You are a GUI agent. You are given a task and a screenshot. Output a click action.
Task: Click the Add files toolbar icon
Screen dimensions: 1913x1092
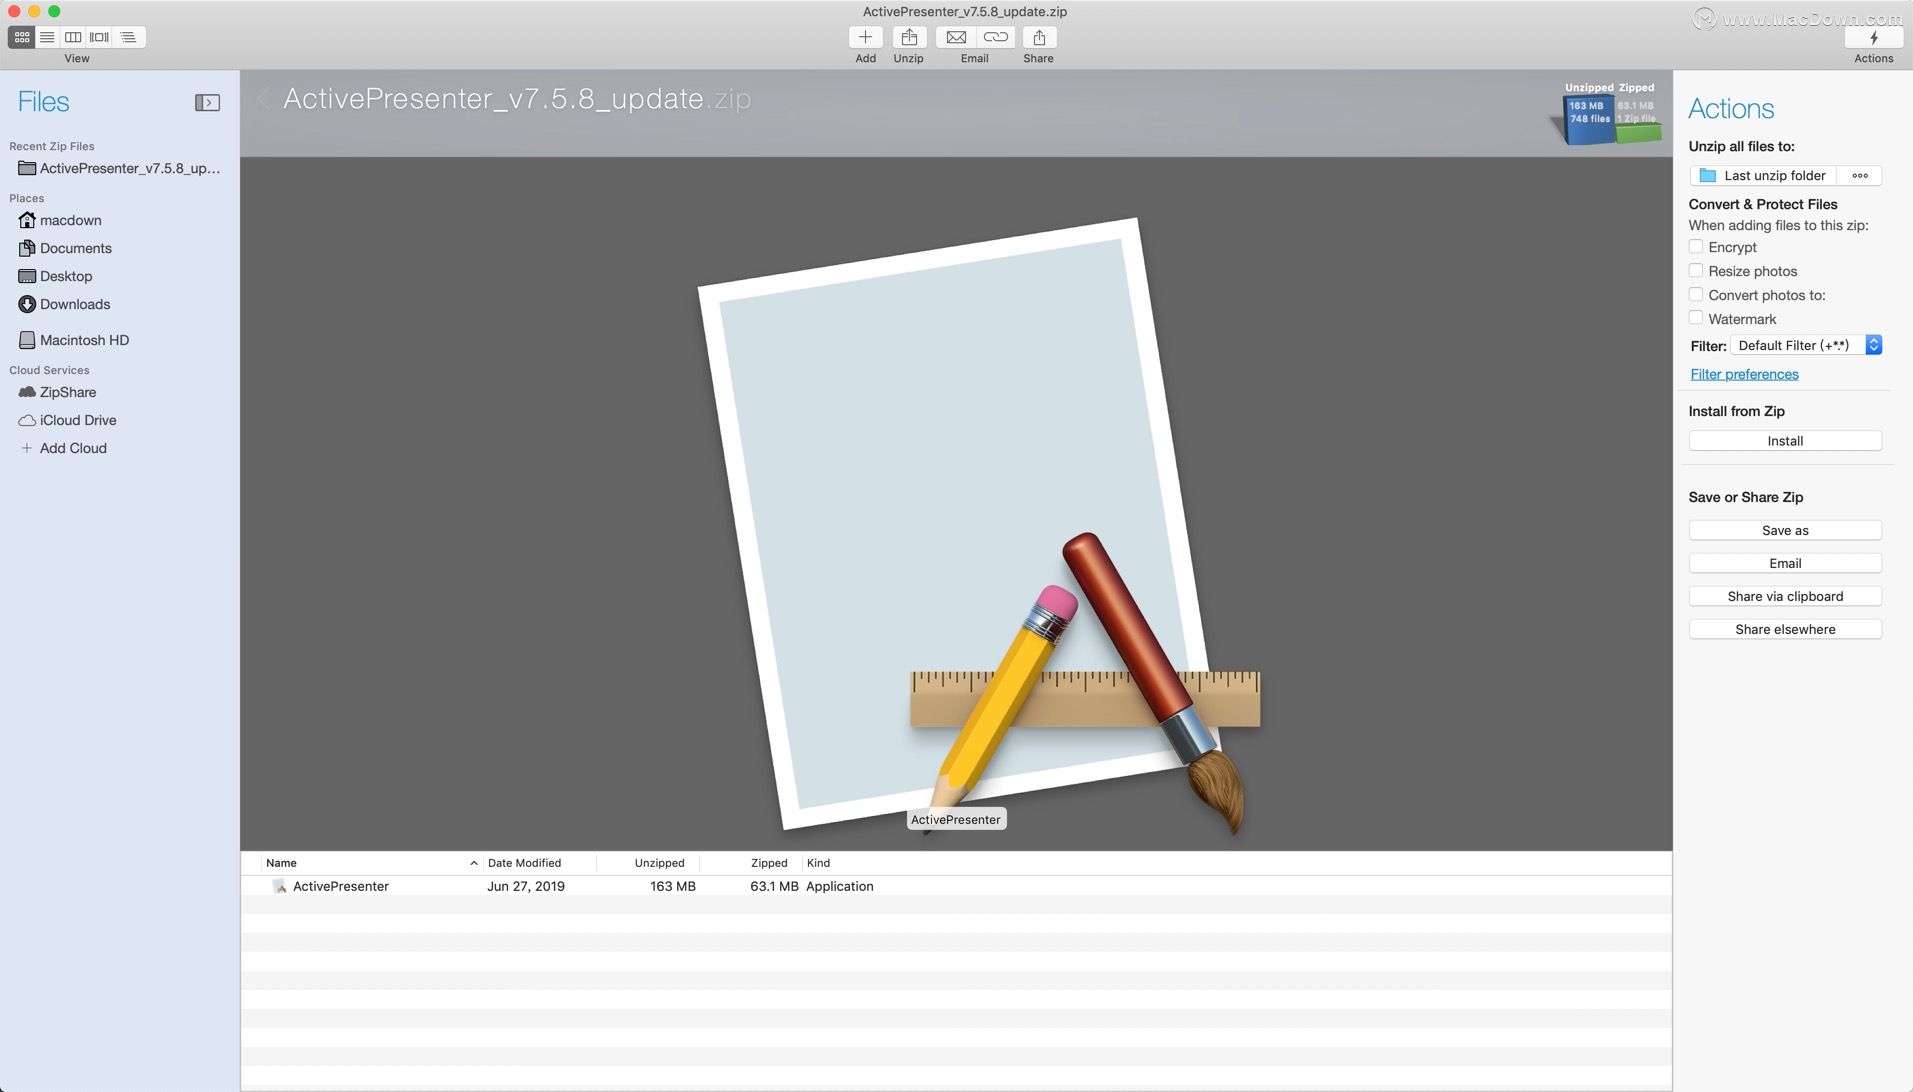pyautogui.click(x=865, y=37)
